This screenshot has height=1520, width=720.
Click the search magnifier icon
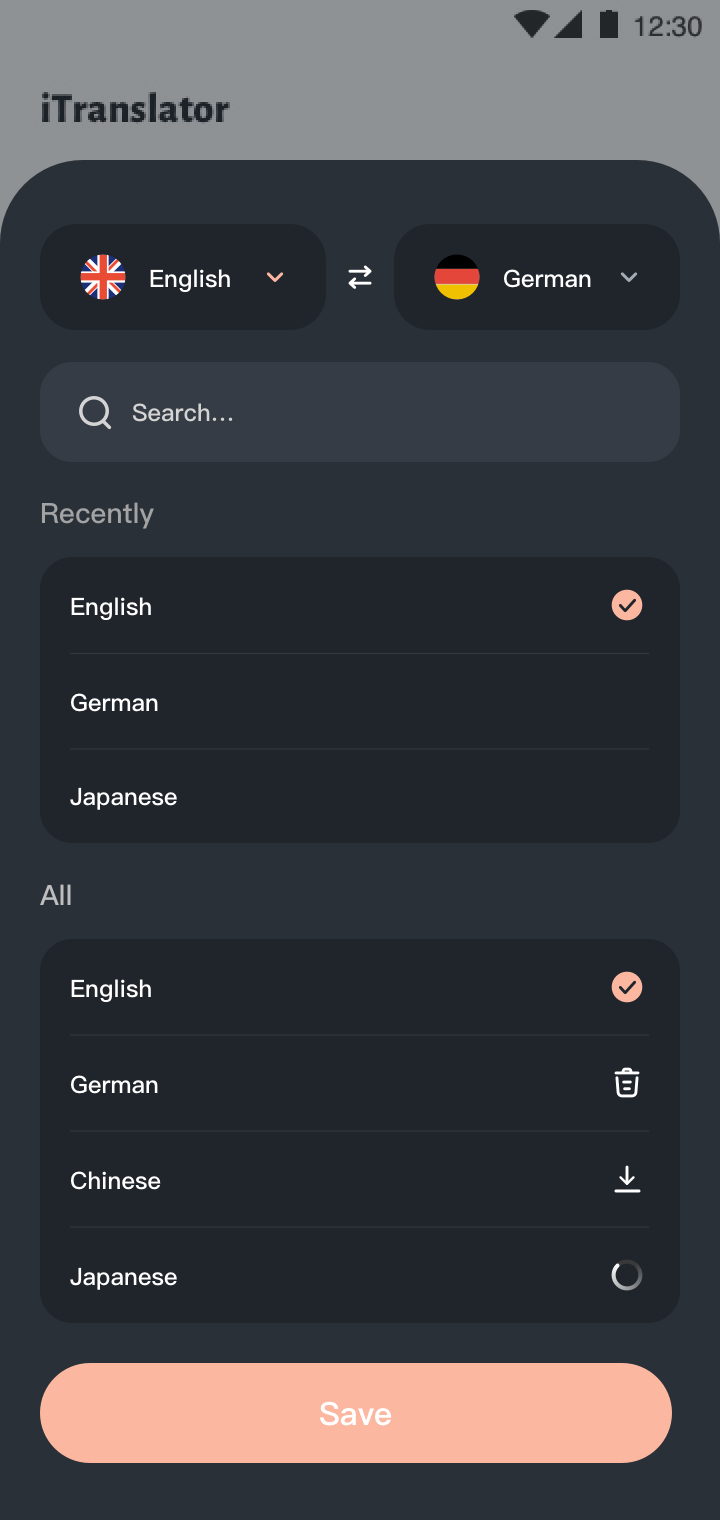pyautogui.click(x=95, y=412)
